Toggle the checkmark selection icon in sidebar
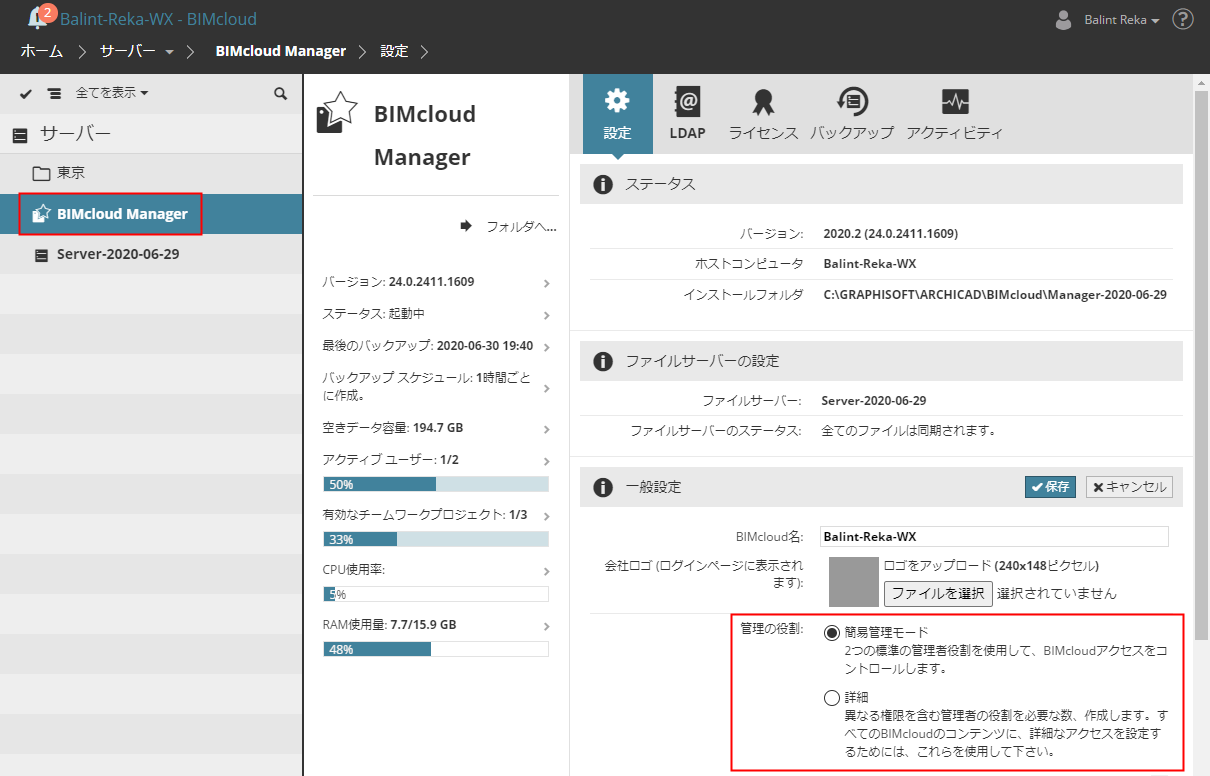This screenshot has height=776, width=1210. [26, 93]
